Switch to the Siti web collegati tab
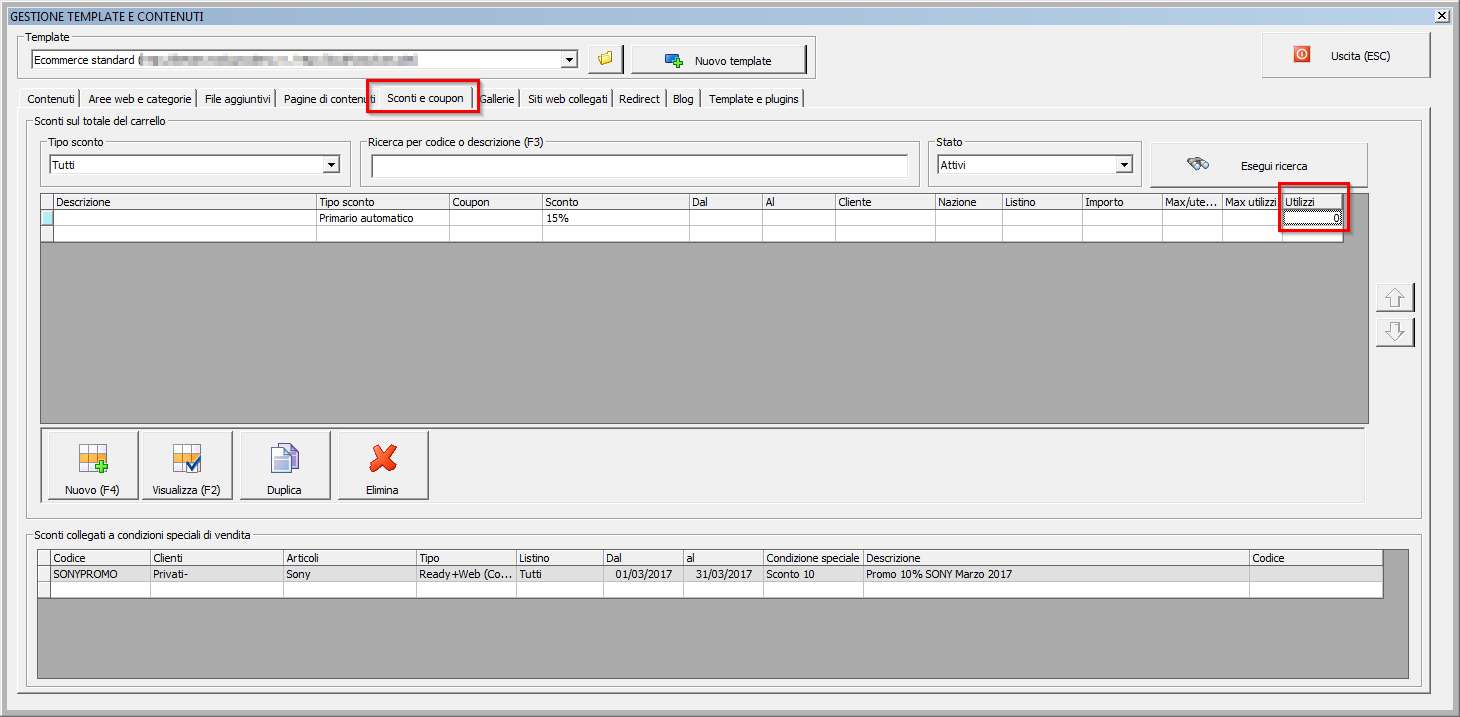This screenshot has width=1460, height=717. (567, 99)
